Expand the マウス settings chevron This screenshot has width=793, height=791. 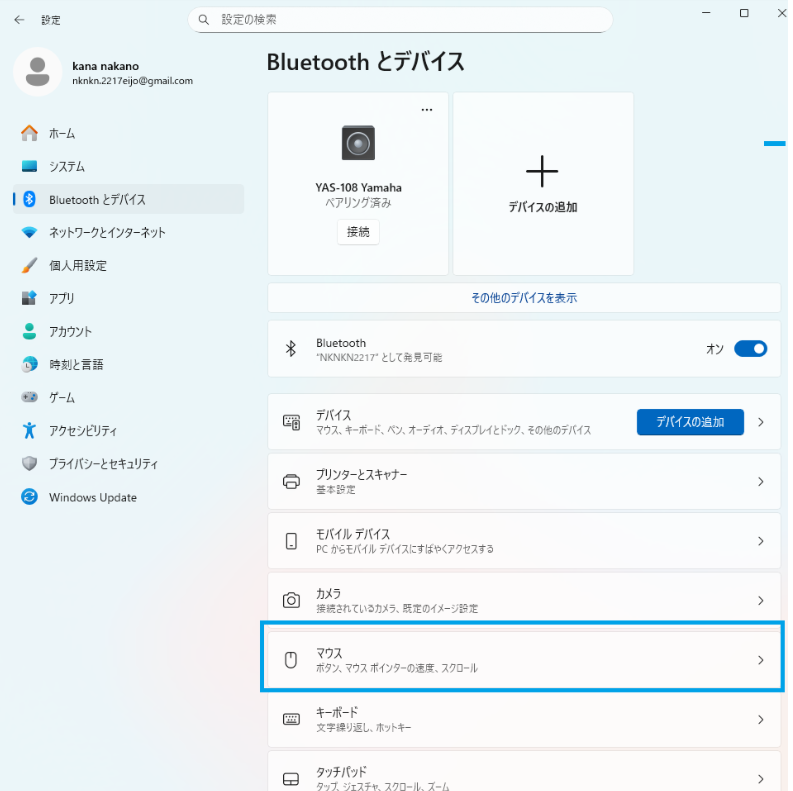(x=760, y=660)
